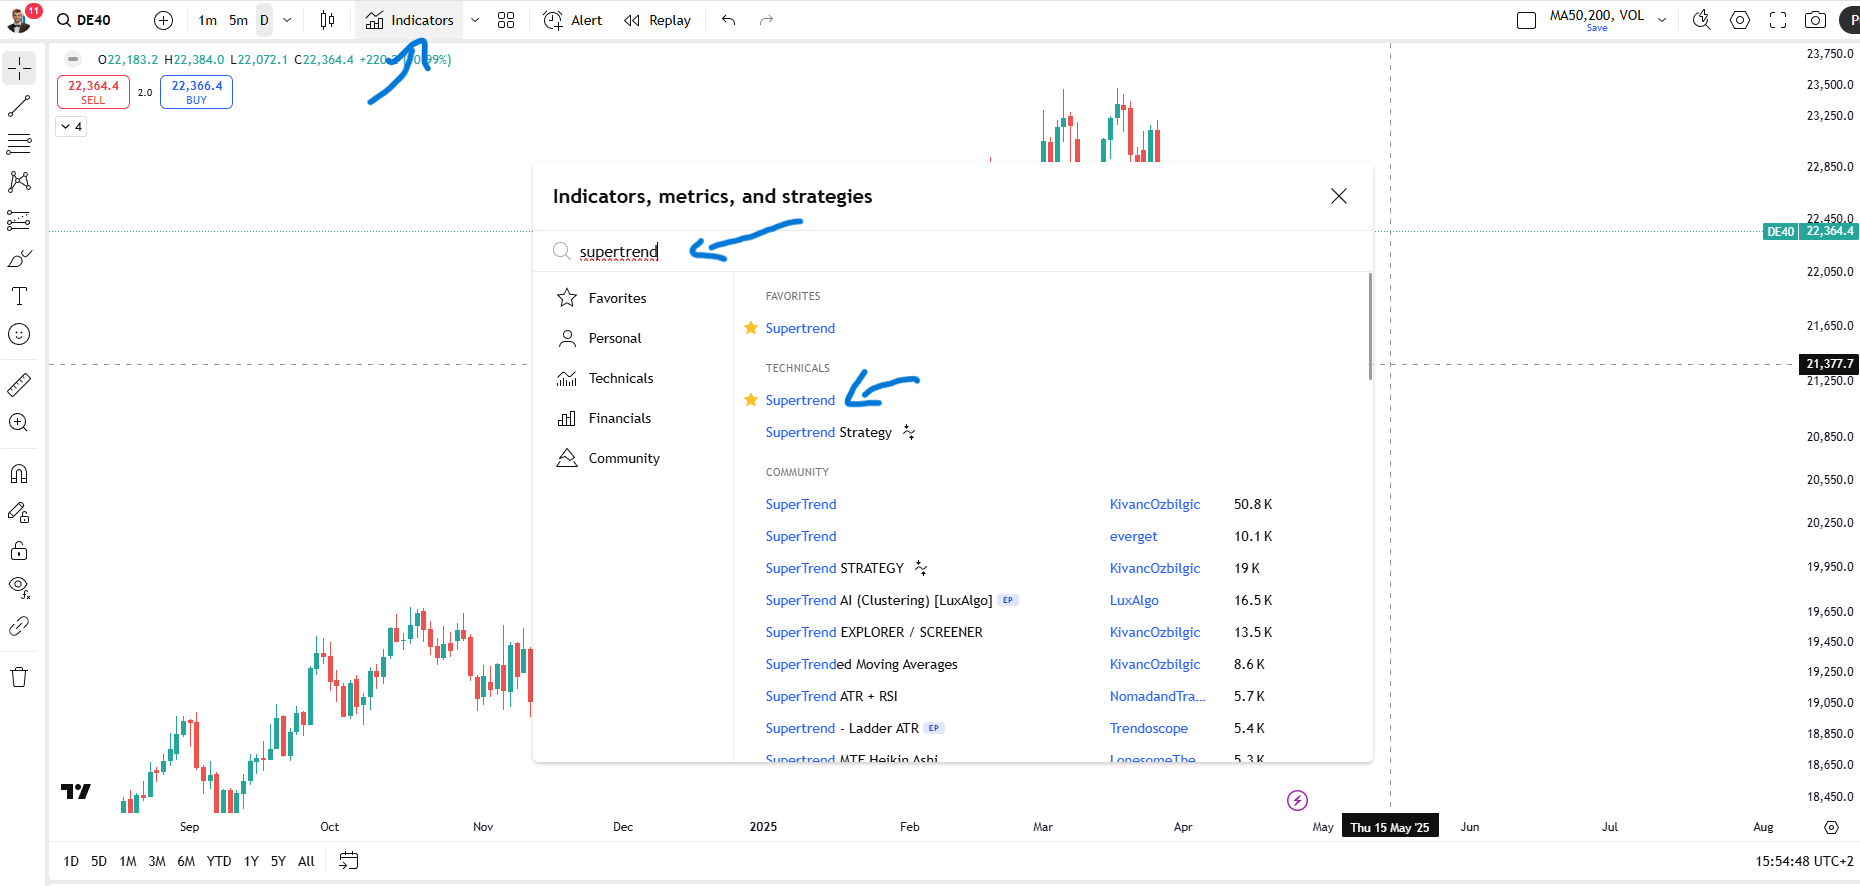Switch to the 1m timeframe
Screen dimensions: 1860x886
pos(207,20)
